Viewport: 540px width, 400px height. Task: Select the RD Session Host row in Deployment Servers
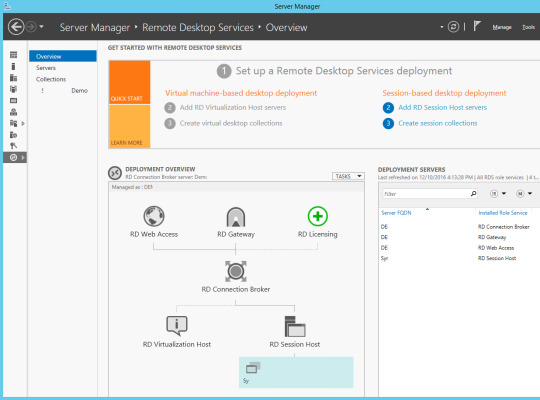(459, 258)
